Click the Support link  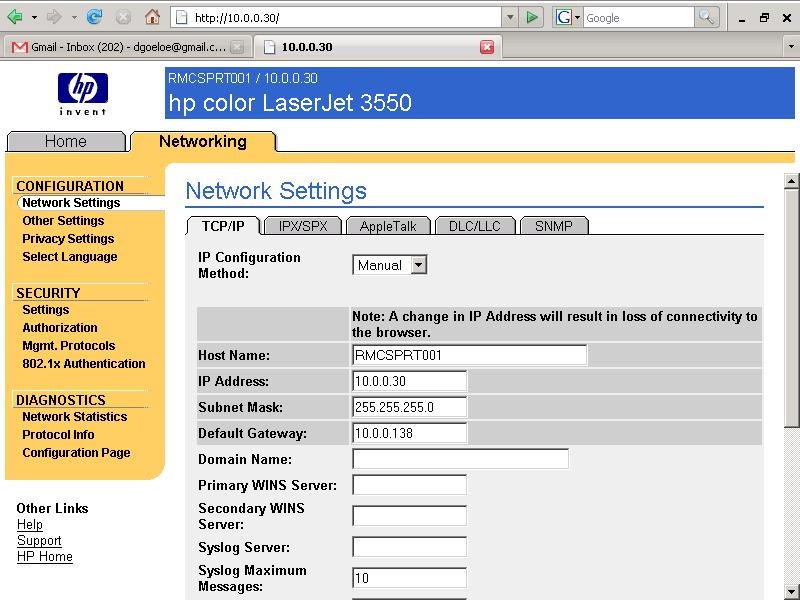pos(39,540)
